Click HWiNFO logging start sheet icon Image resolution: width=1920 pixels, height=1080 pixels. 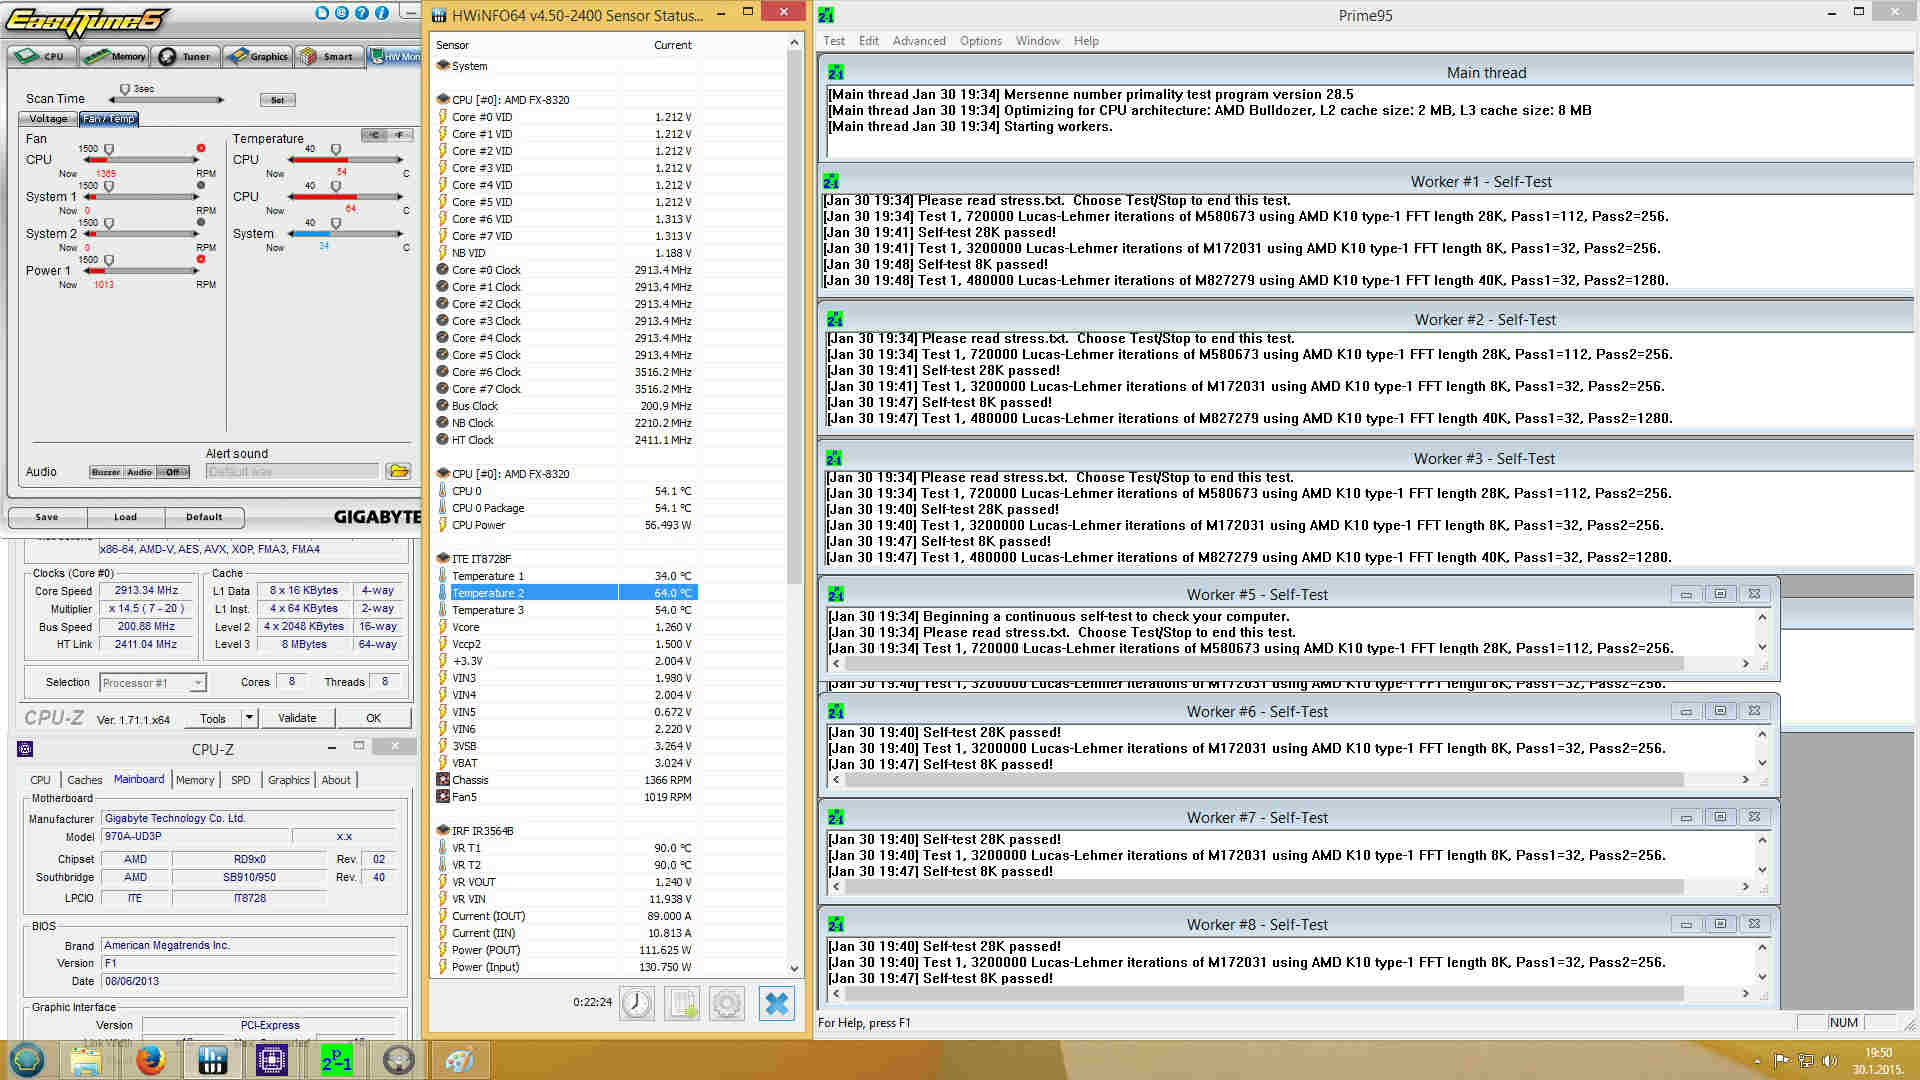click(683, 1003)
